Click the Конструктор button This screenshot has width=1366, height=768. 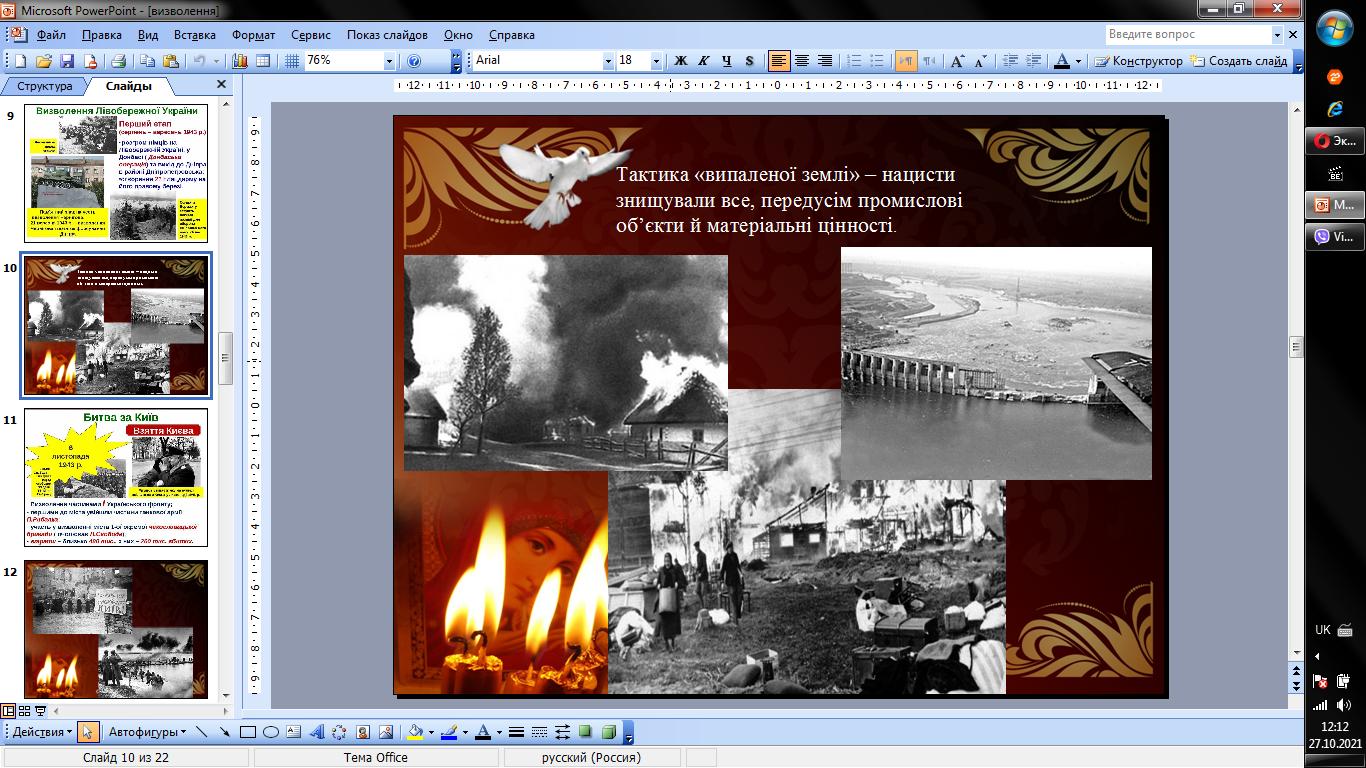[x=1139, y=61]
